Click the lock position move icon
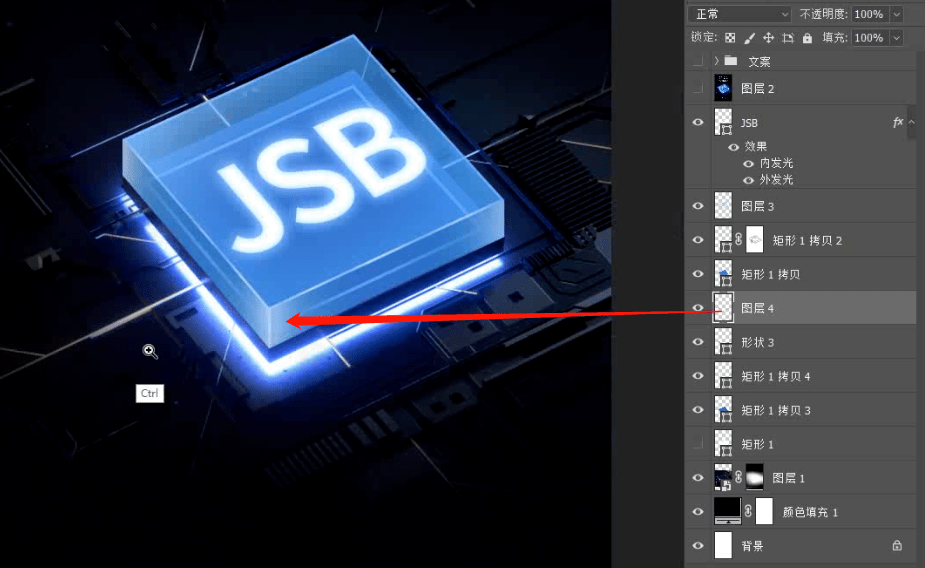This screenshot has width=925, height=568. [x=768, y=38]
